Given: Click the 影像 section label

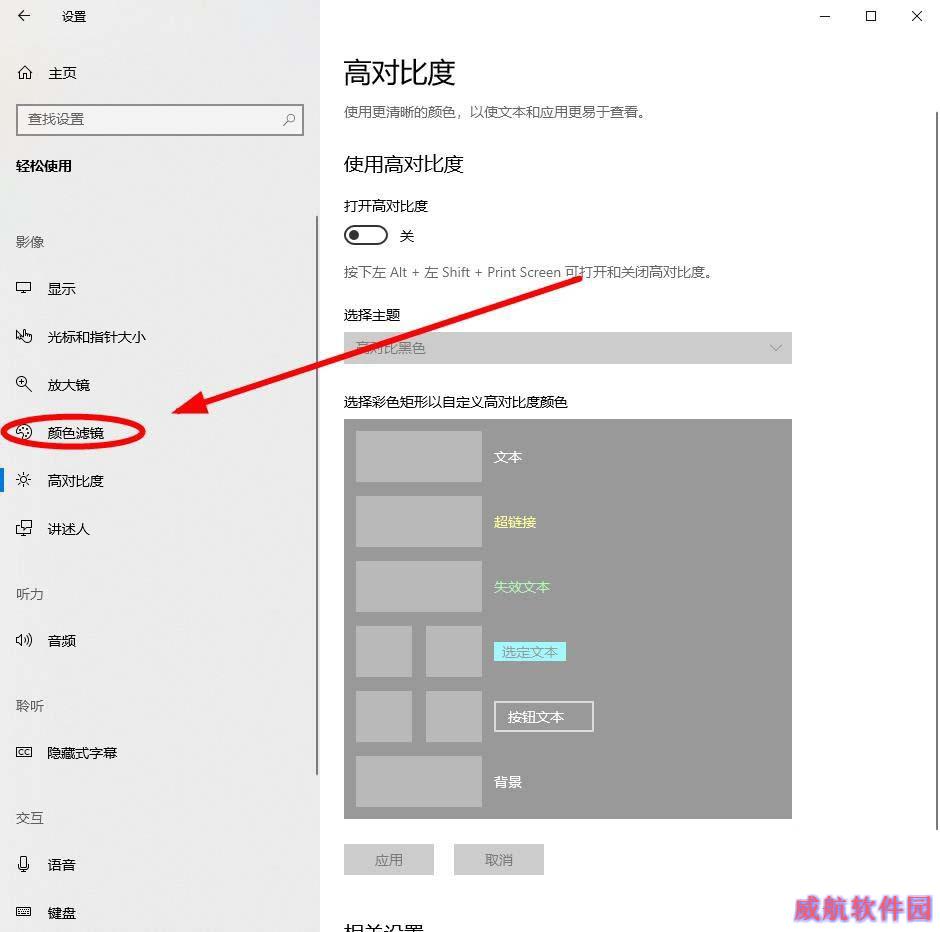Looking at the screenshot, I should 30,242.
